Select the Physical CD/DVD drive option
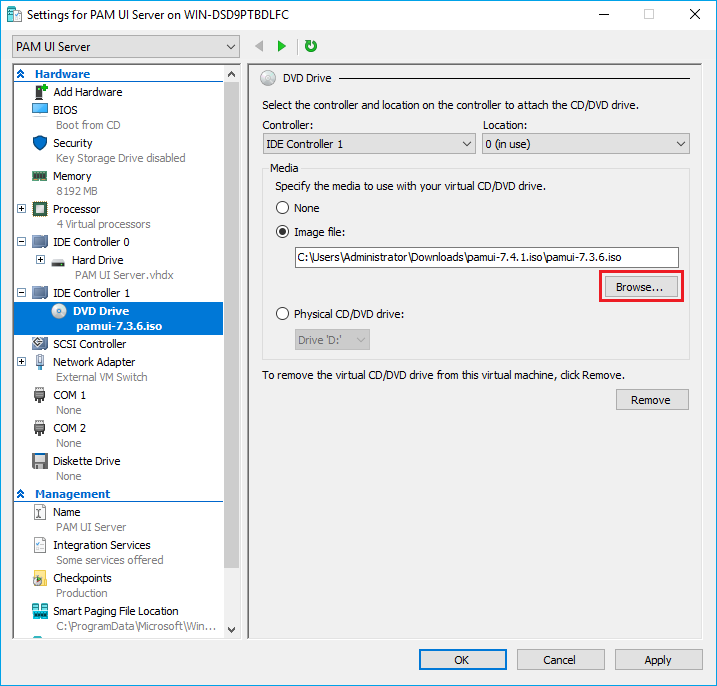This screenshot has height=686, width=717. (x=282, y=314)
